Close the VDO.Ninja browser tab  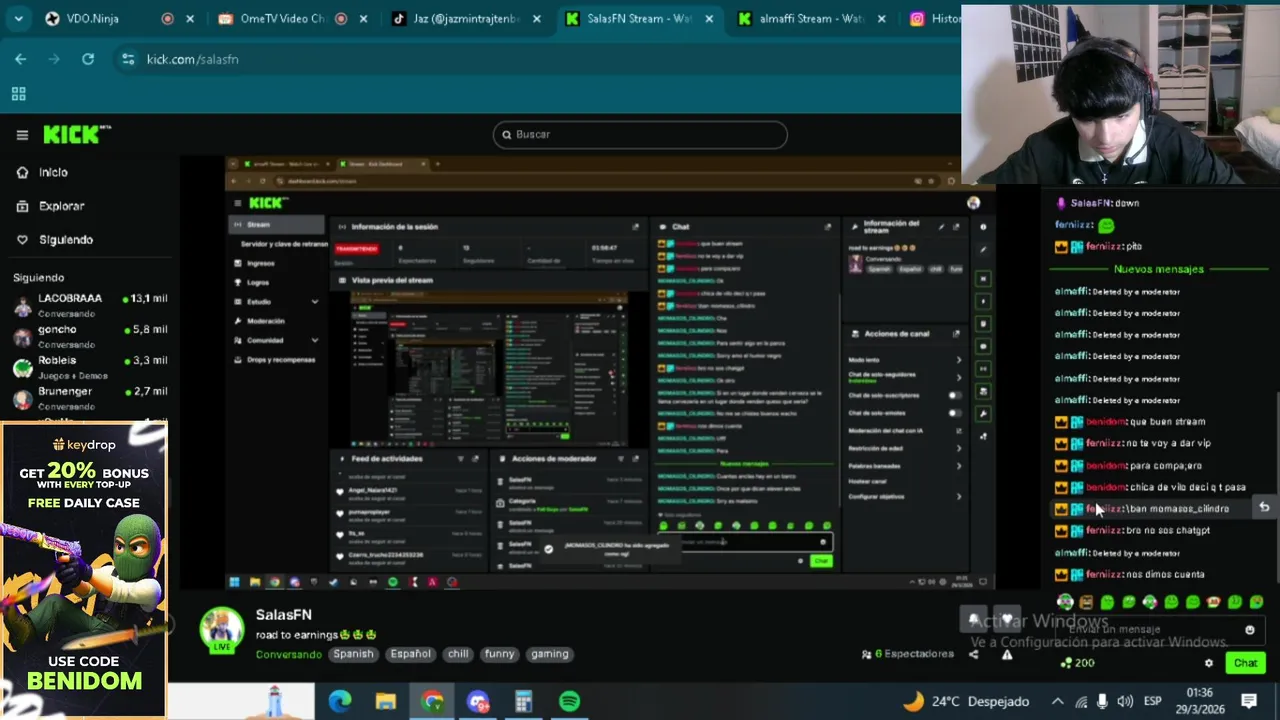click(190, 18)
